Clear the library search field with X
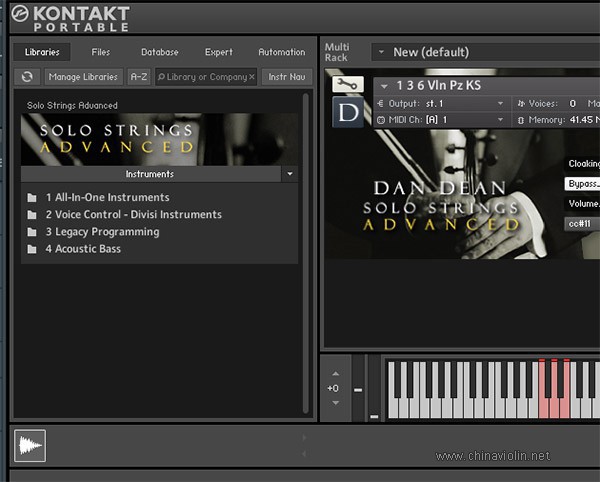 [252, 77]
